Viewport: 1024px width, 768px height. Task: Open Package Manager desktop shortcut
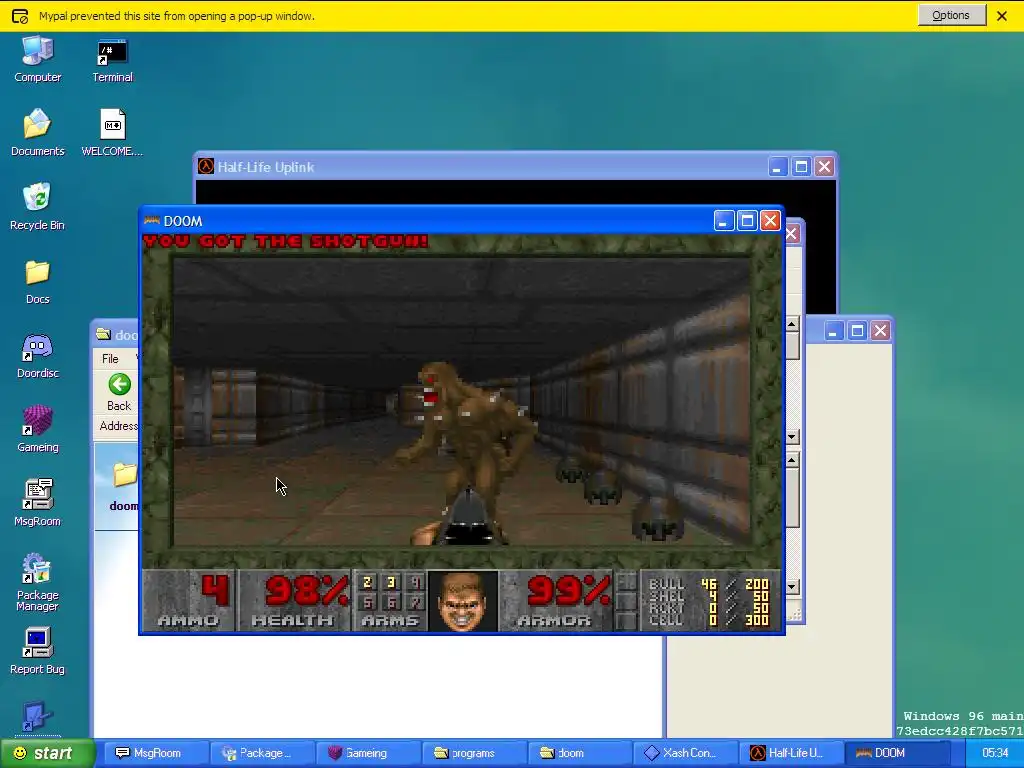coord(37,583)
